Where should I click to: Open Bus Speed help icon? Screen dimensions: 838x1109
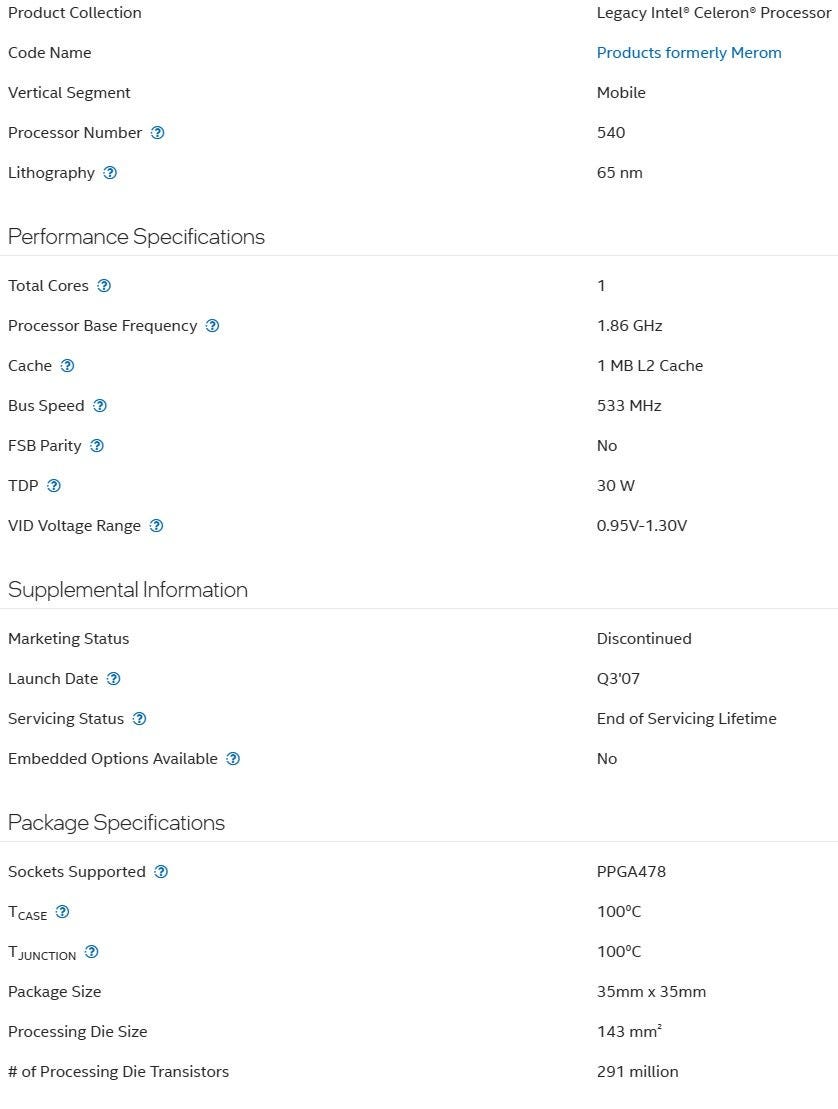(100, 406)
